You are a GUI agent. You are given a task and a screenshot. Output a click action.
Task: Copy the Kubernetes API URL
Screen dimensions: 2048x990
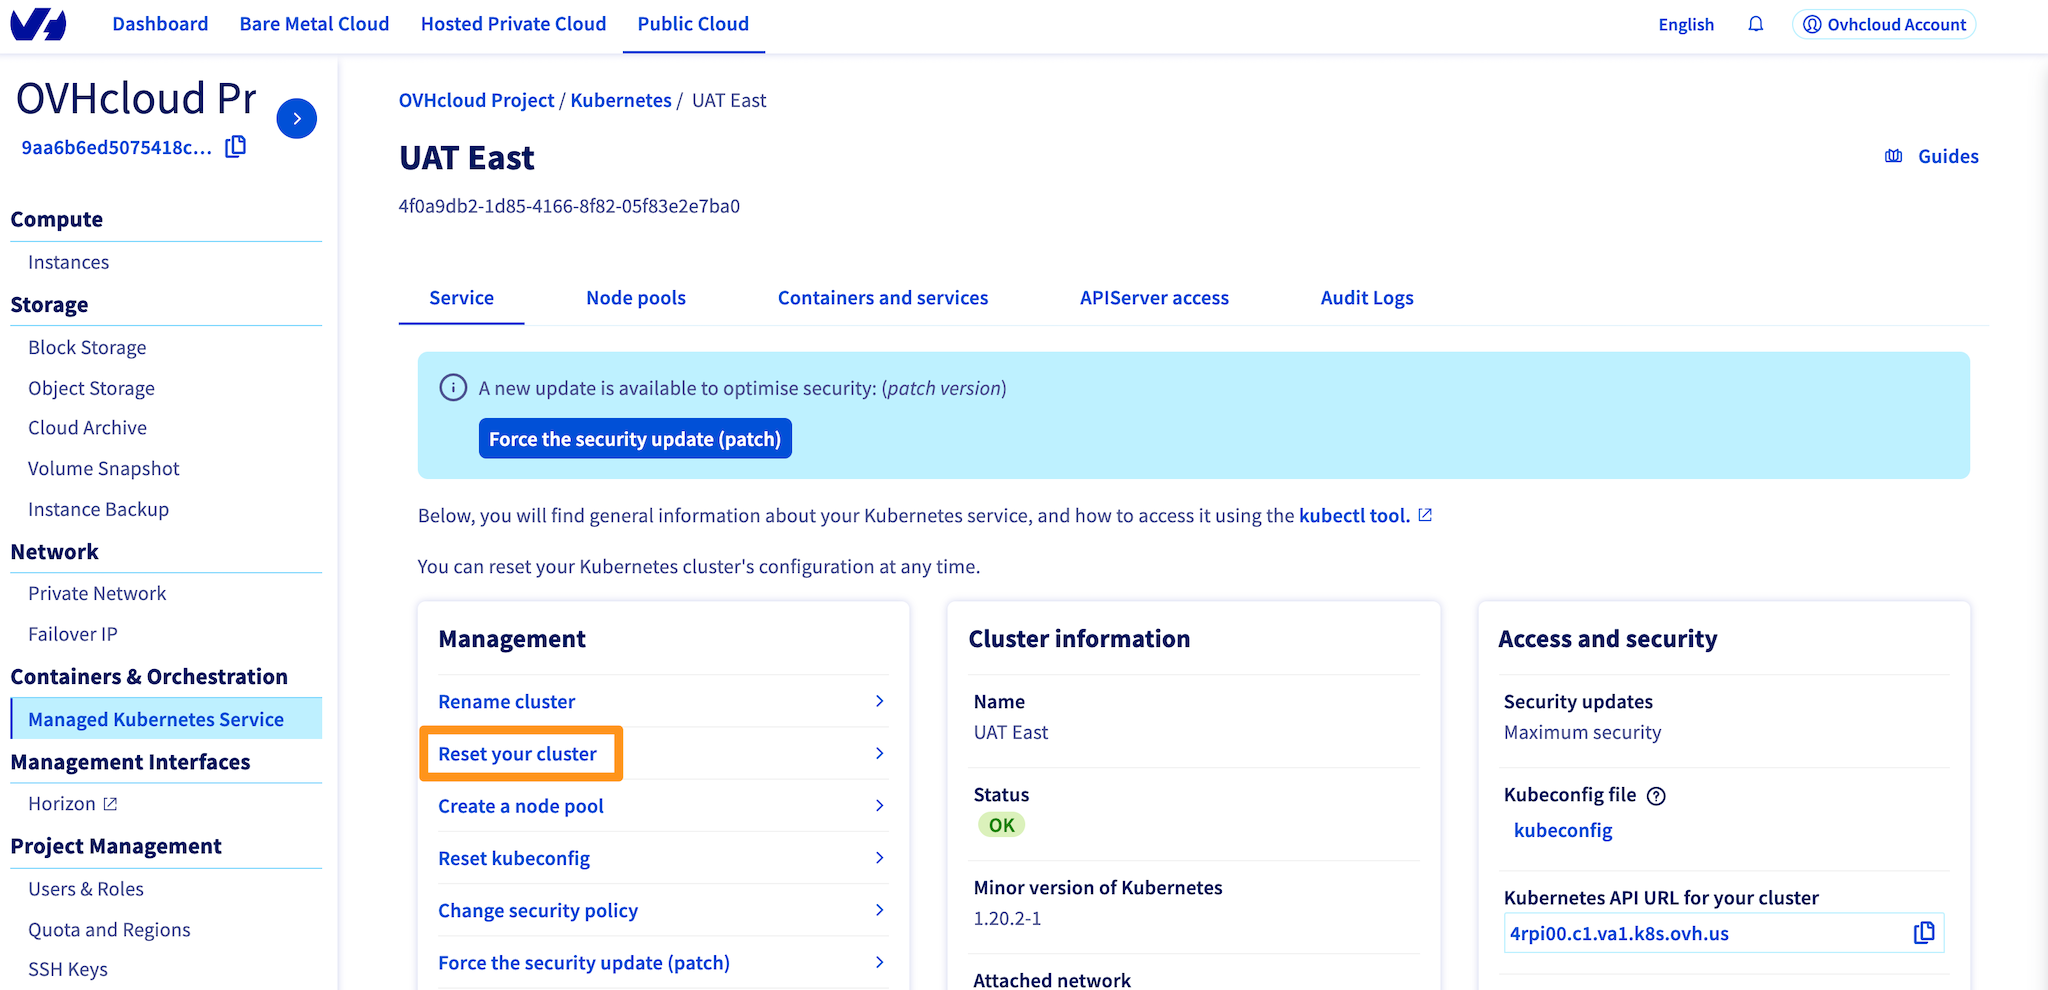click(1924, 933)
